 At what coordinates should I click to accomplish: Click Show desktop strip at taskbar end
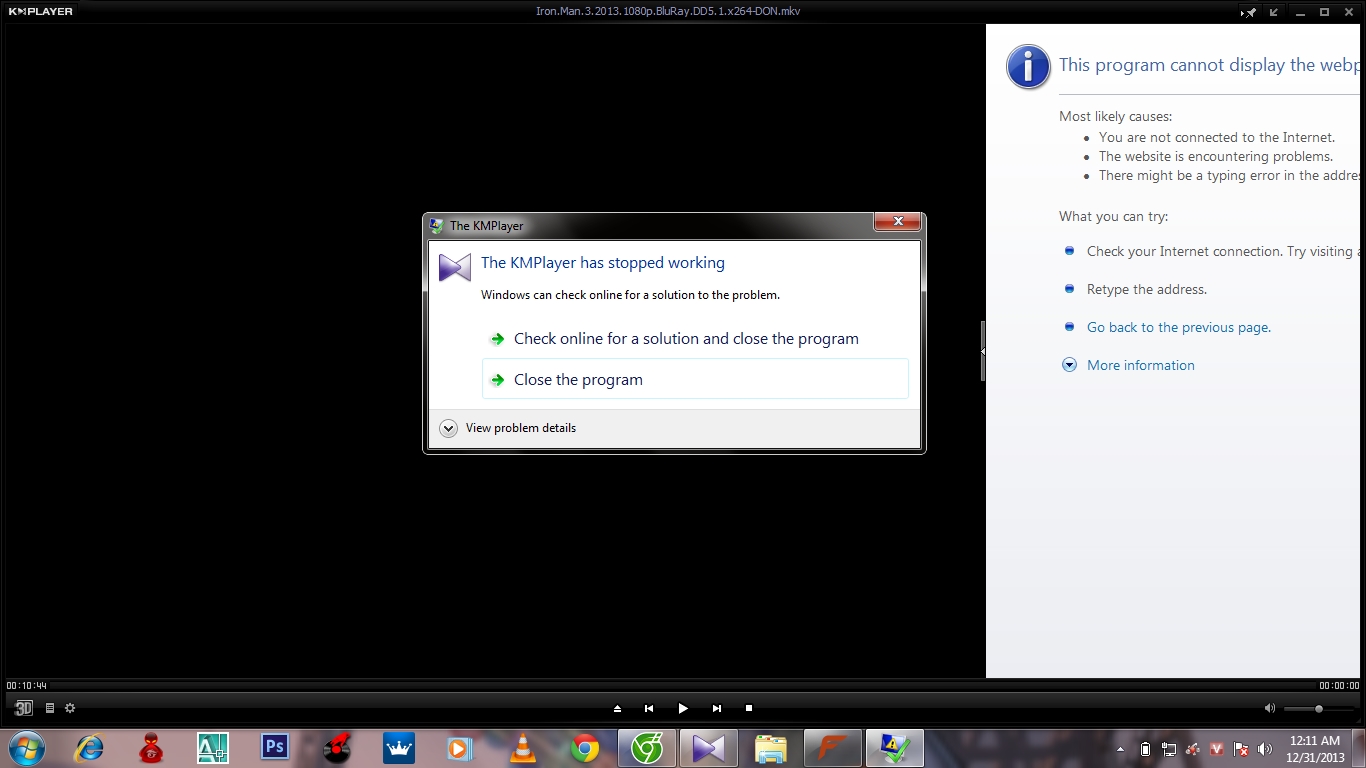coord(1359,748)
